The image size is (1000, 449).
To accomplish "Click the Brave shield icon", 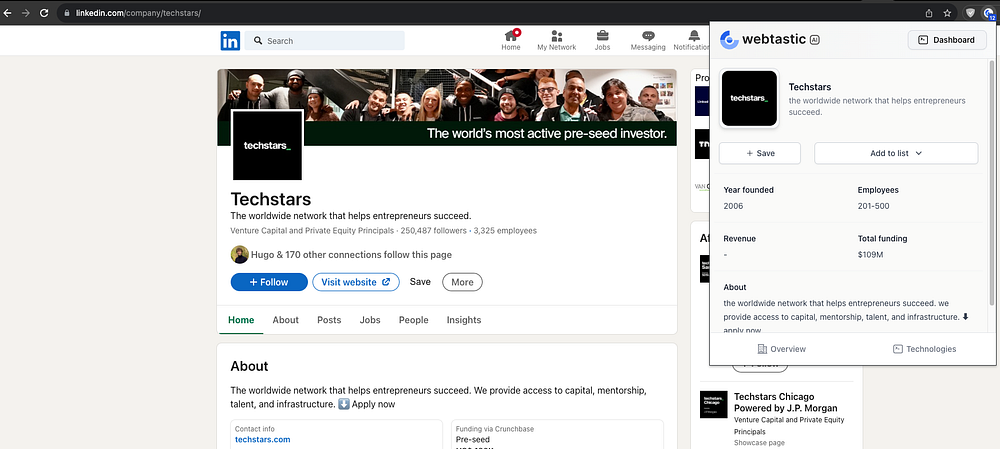I will [x=969, y=12].
